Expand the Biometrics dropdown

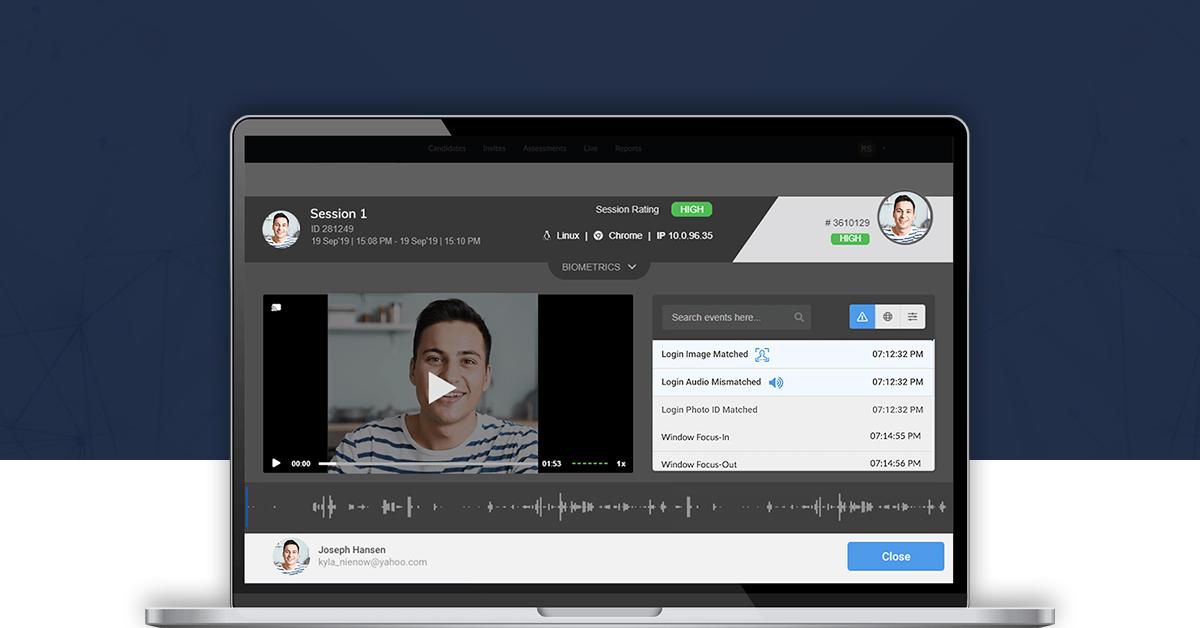(599, 267)
